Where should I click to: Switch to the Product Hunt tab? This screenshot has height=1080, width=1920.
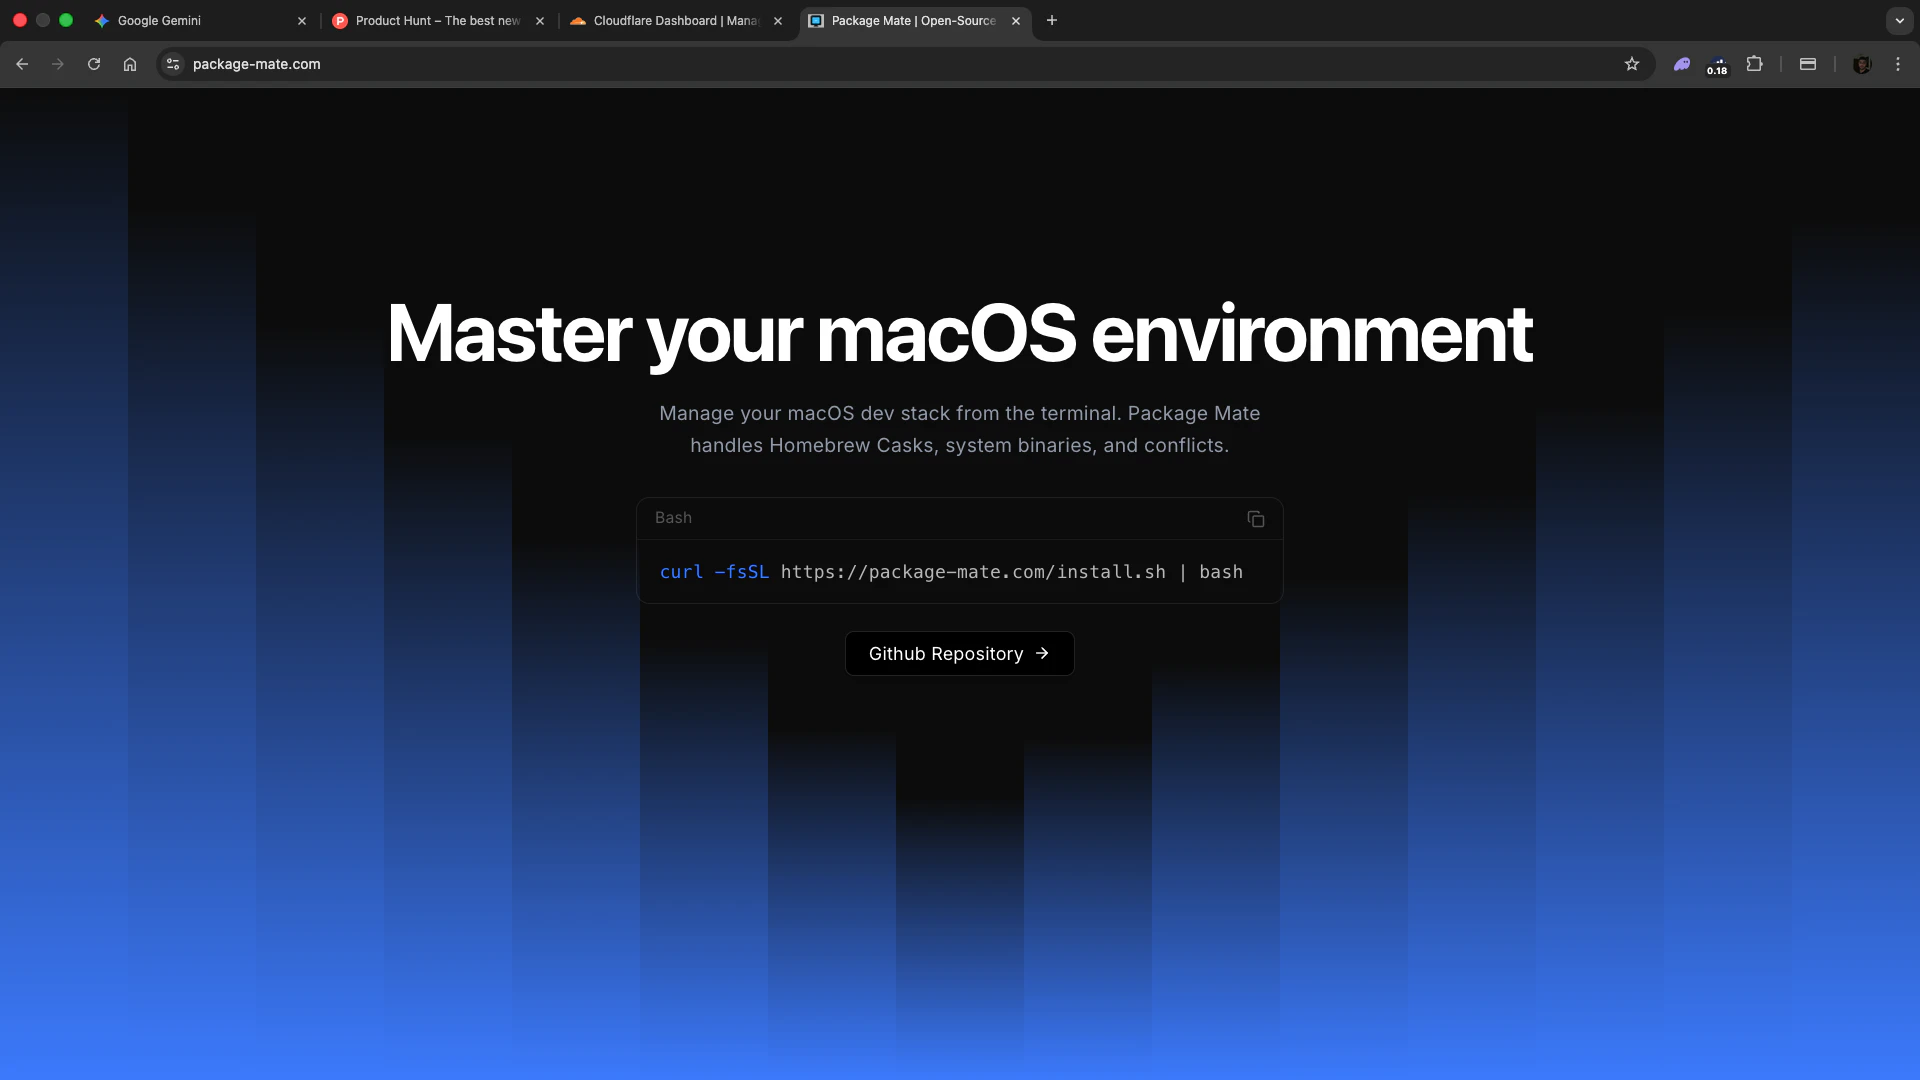pos(430,20)
